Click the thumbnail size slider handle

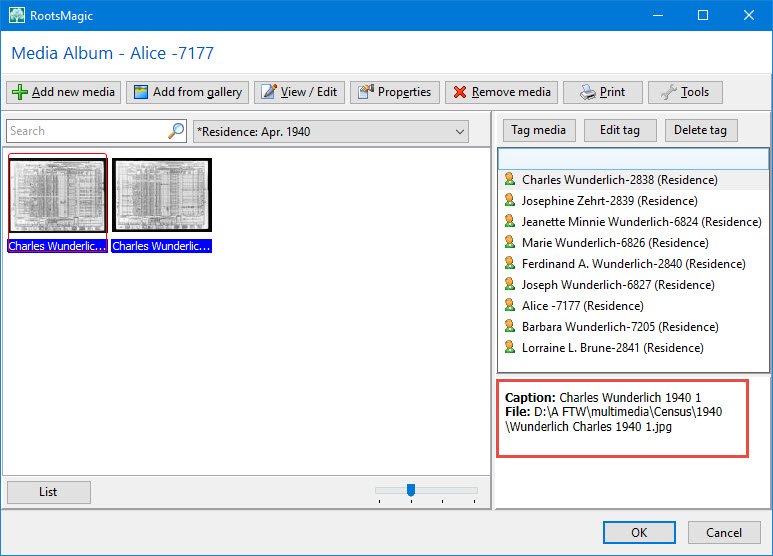(x=411, y=490)
